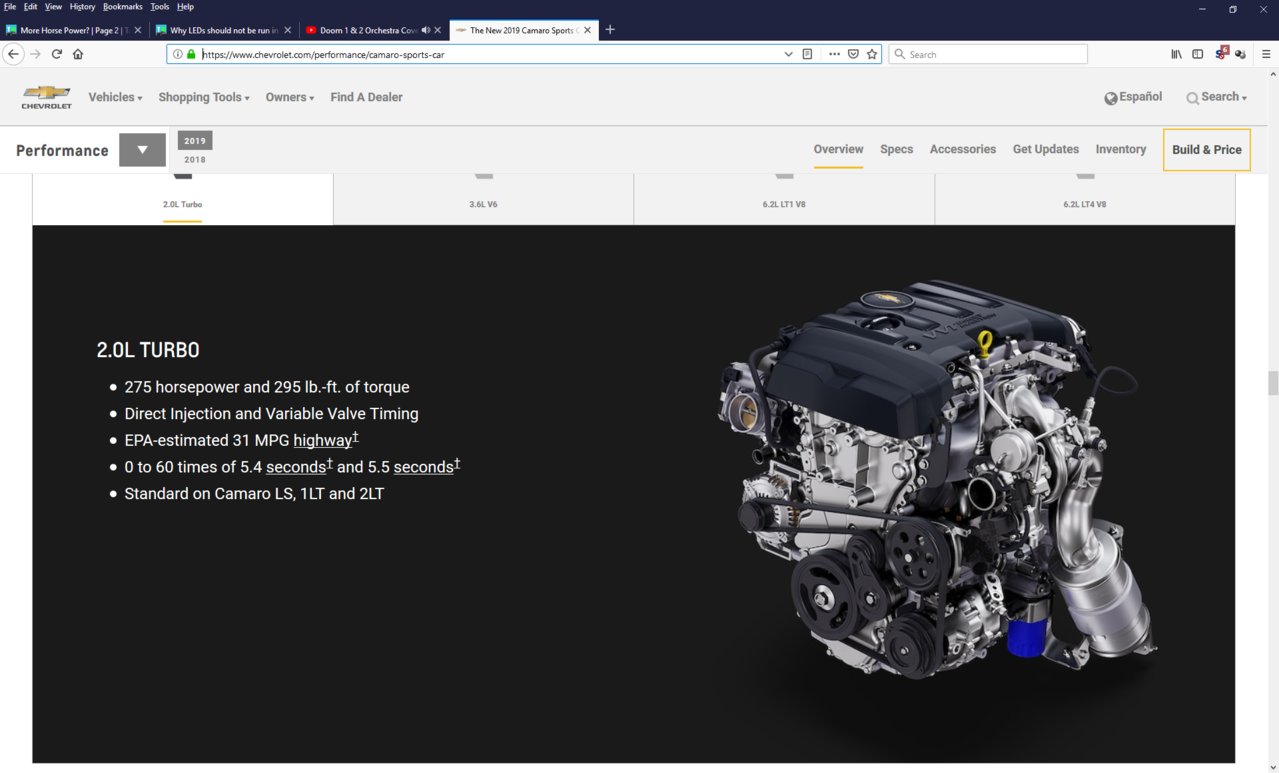Open the View menu
1279x773 pixels.
[x=53, y=6]
